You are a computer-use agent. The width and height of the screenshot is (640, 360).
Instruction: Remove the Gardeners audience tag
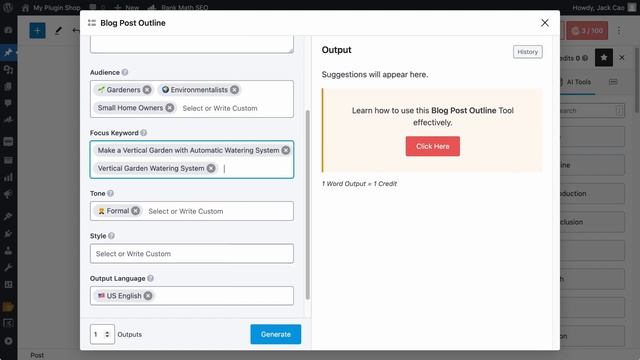pyautogui.click(x=147, y=90)
